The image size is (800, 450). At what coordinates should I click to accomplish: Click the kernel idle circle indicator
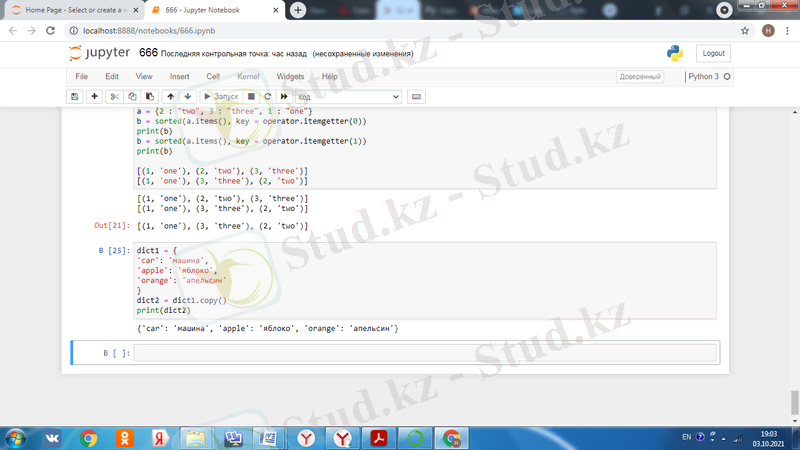(727, 77)
